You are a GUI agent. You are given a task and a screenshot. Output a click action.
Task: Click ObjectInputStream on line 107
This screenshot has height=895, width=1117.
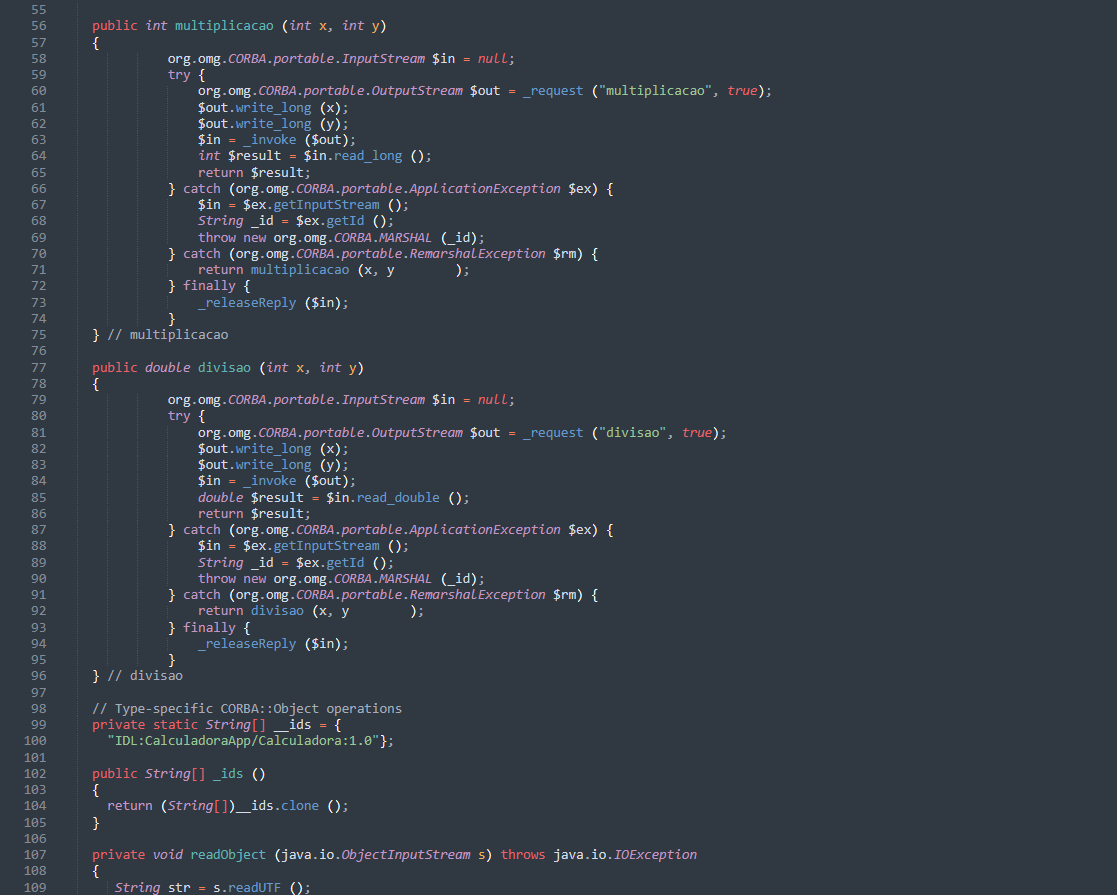405,854
